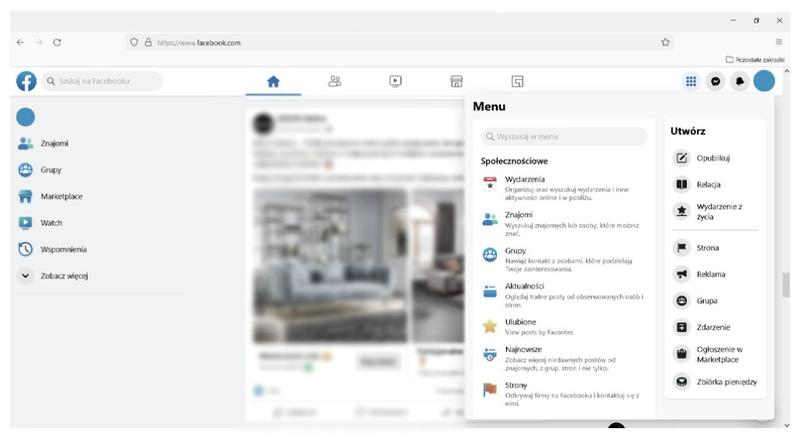
Task: Open Najnowsze in the Menu list
Action: pos(564,358)
